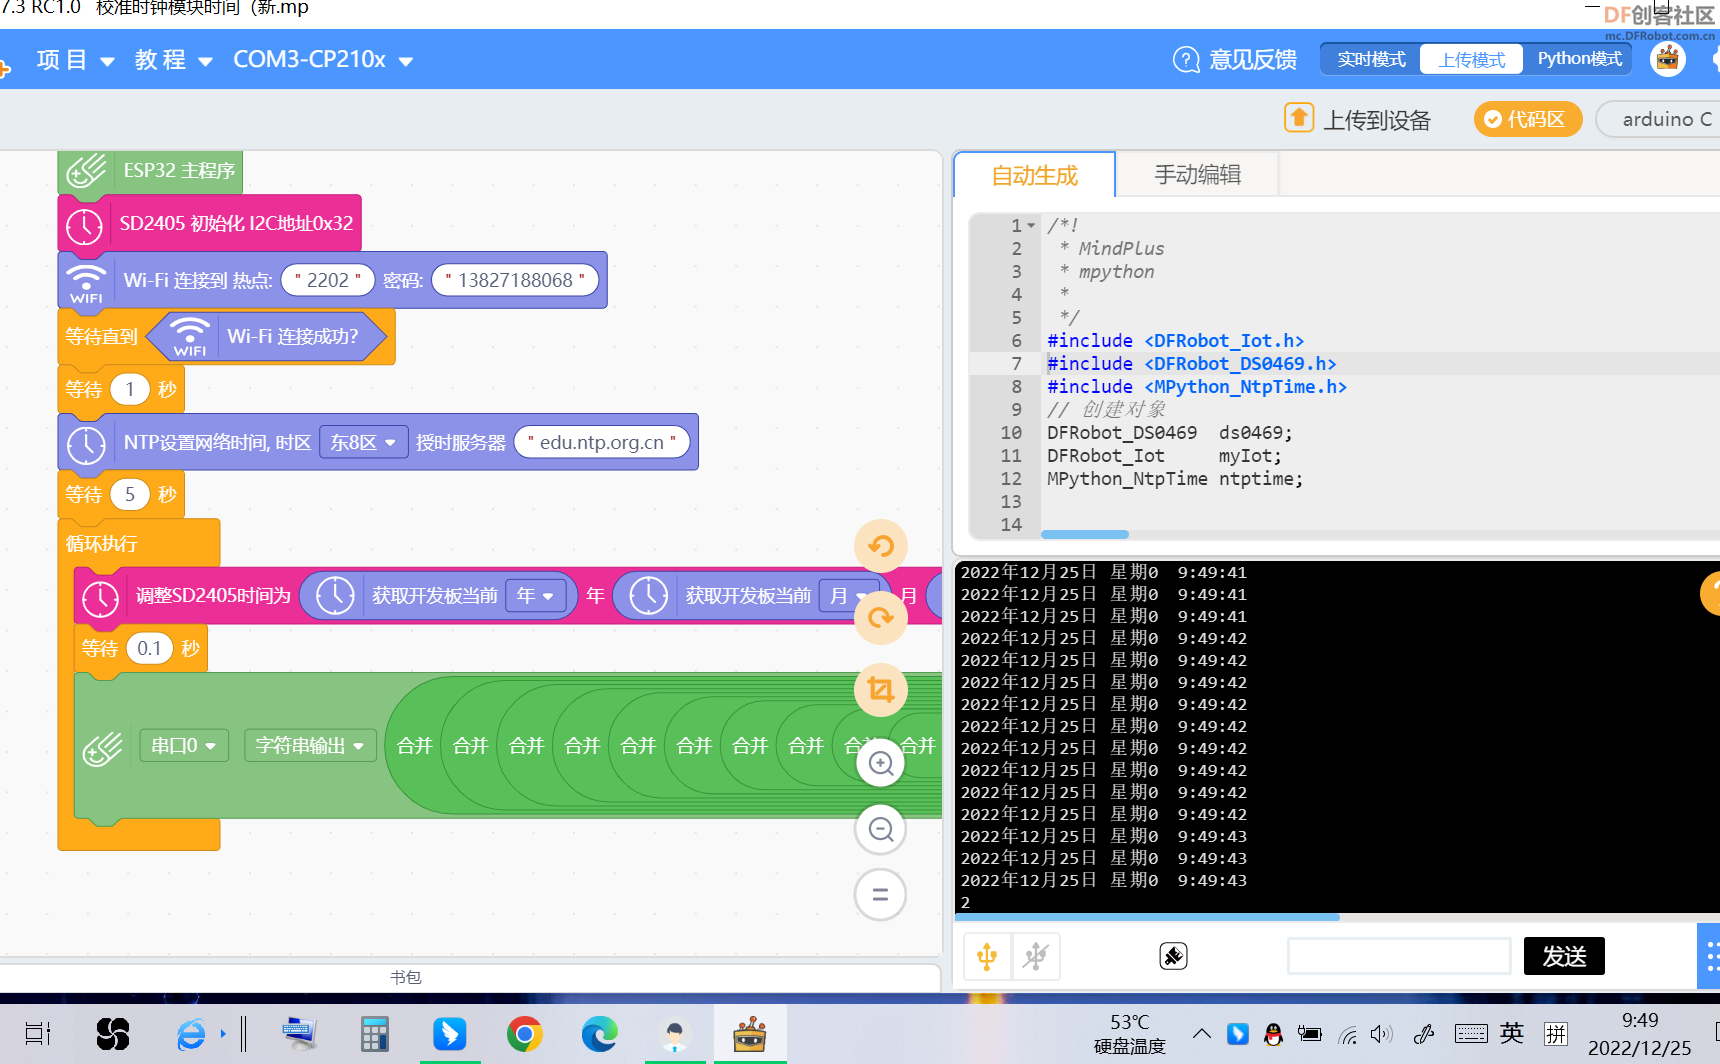Select the ESP32 main program block icon
Screen dimensions: 1720x1064
(x=86, y=171)
